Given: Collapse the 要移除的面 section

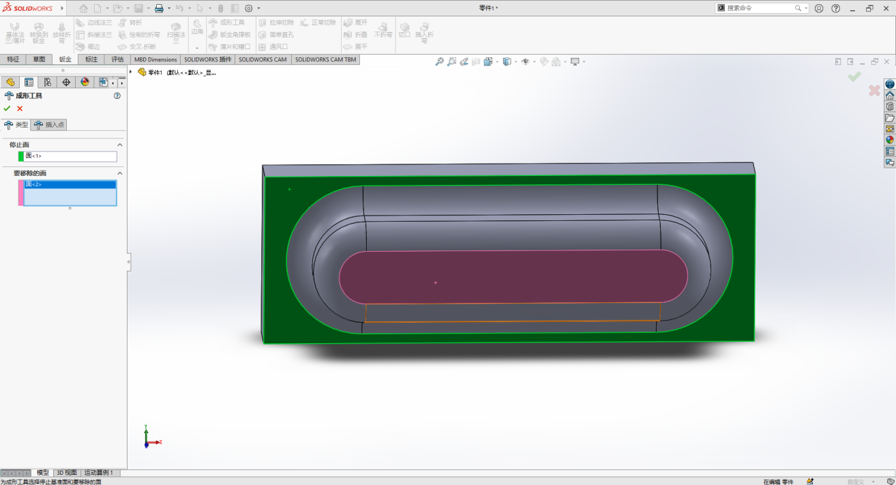Looking at the screenshot, I should [120, 173].
